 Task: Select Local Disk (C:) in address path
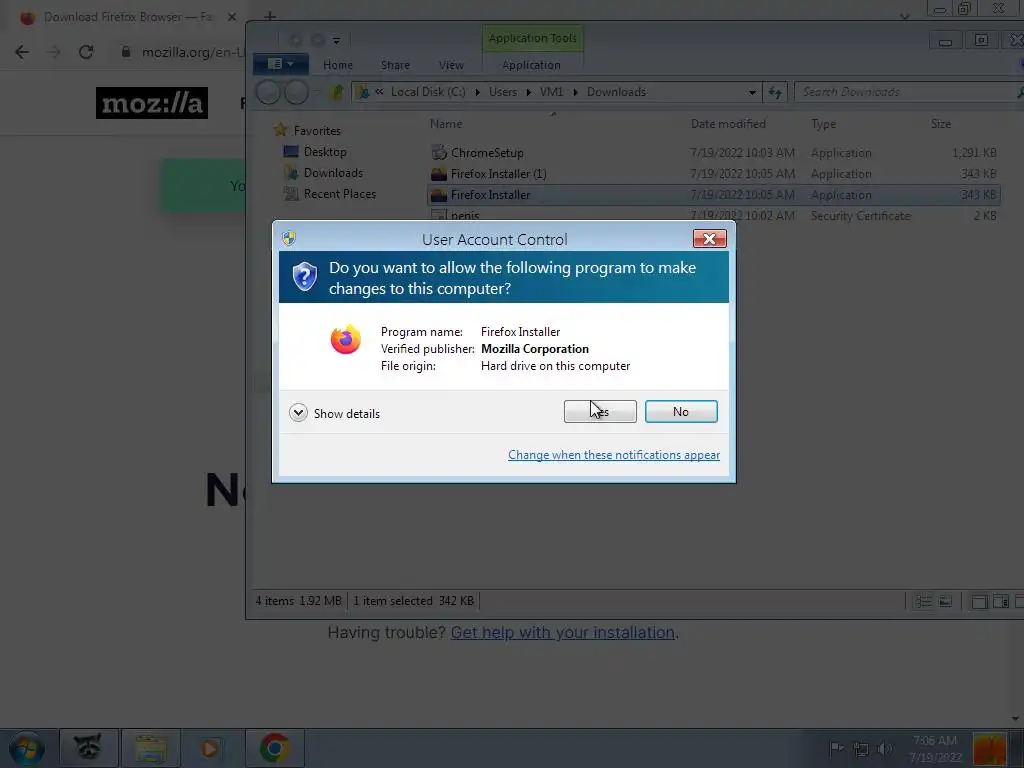[428, 92]
